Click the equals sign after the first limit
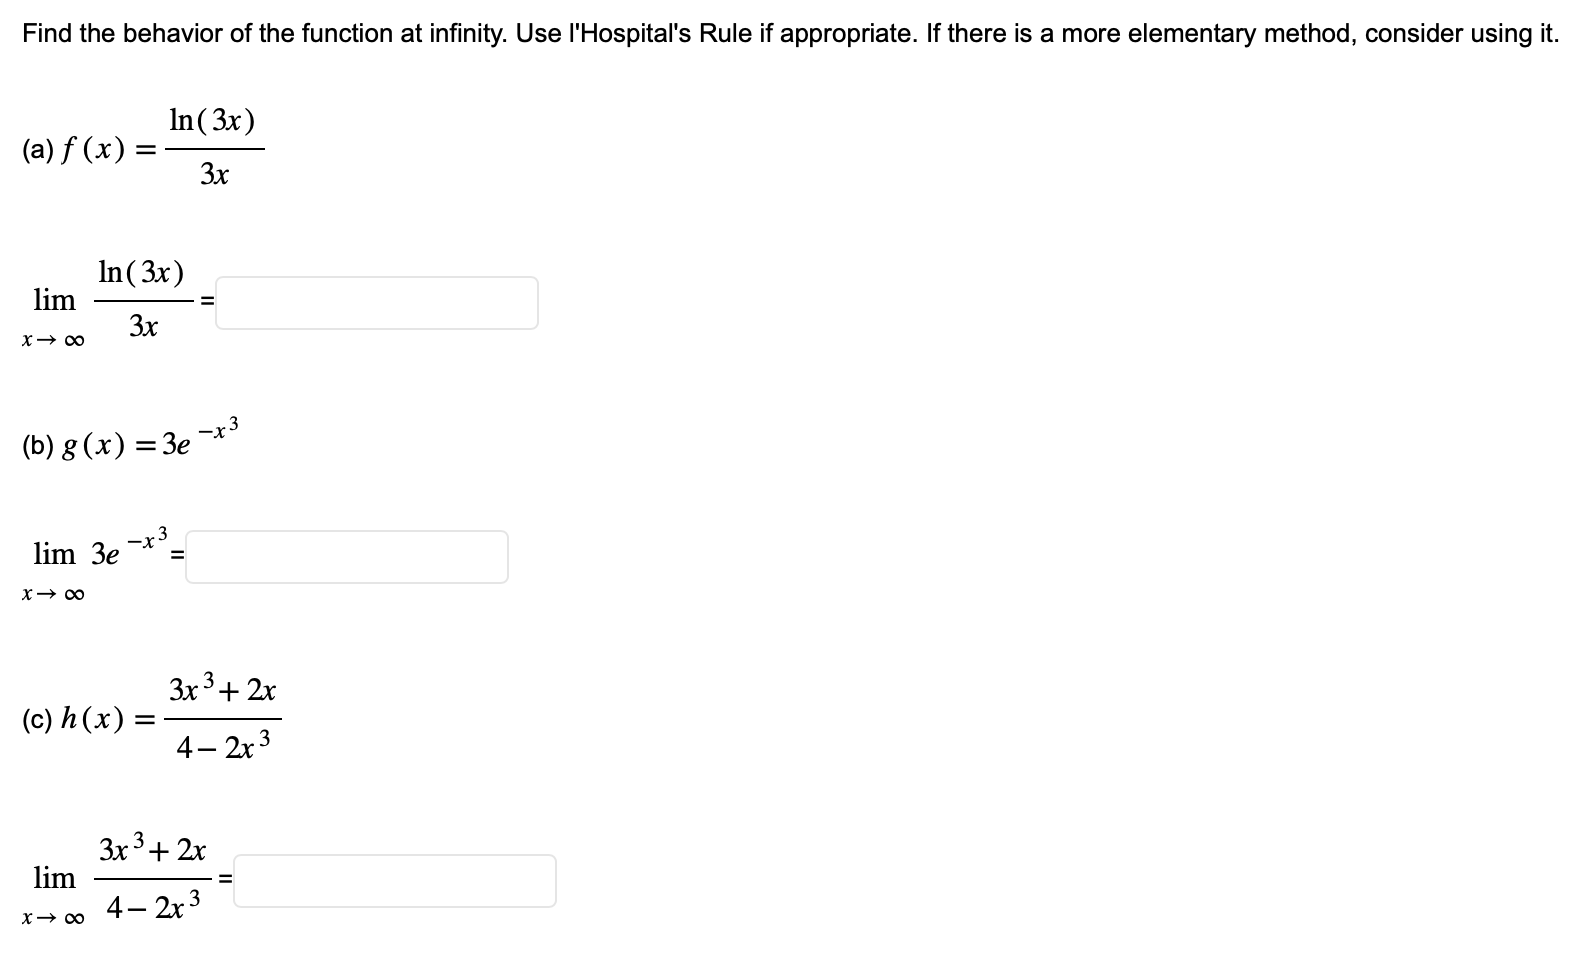The height and width of the screenshot is (968, 1594). 207,300
